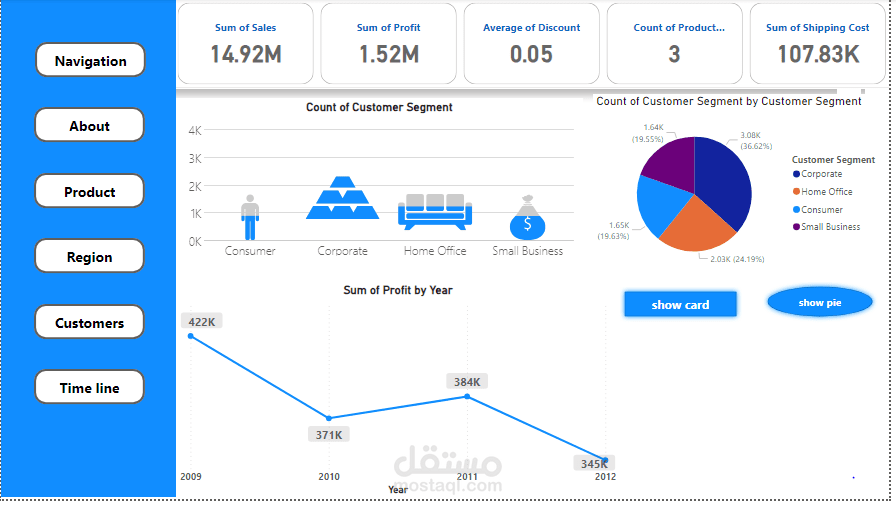
Task: Click the 1.65K (19.63%) pie label
Action: coord(613,231)
